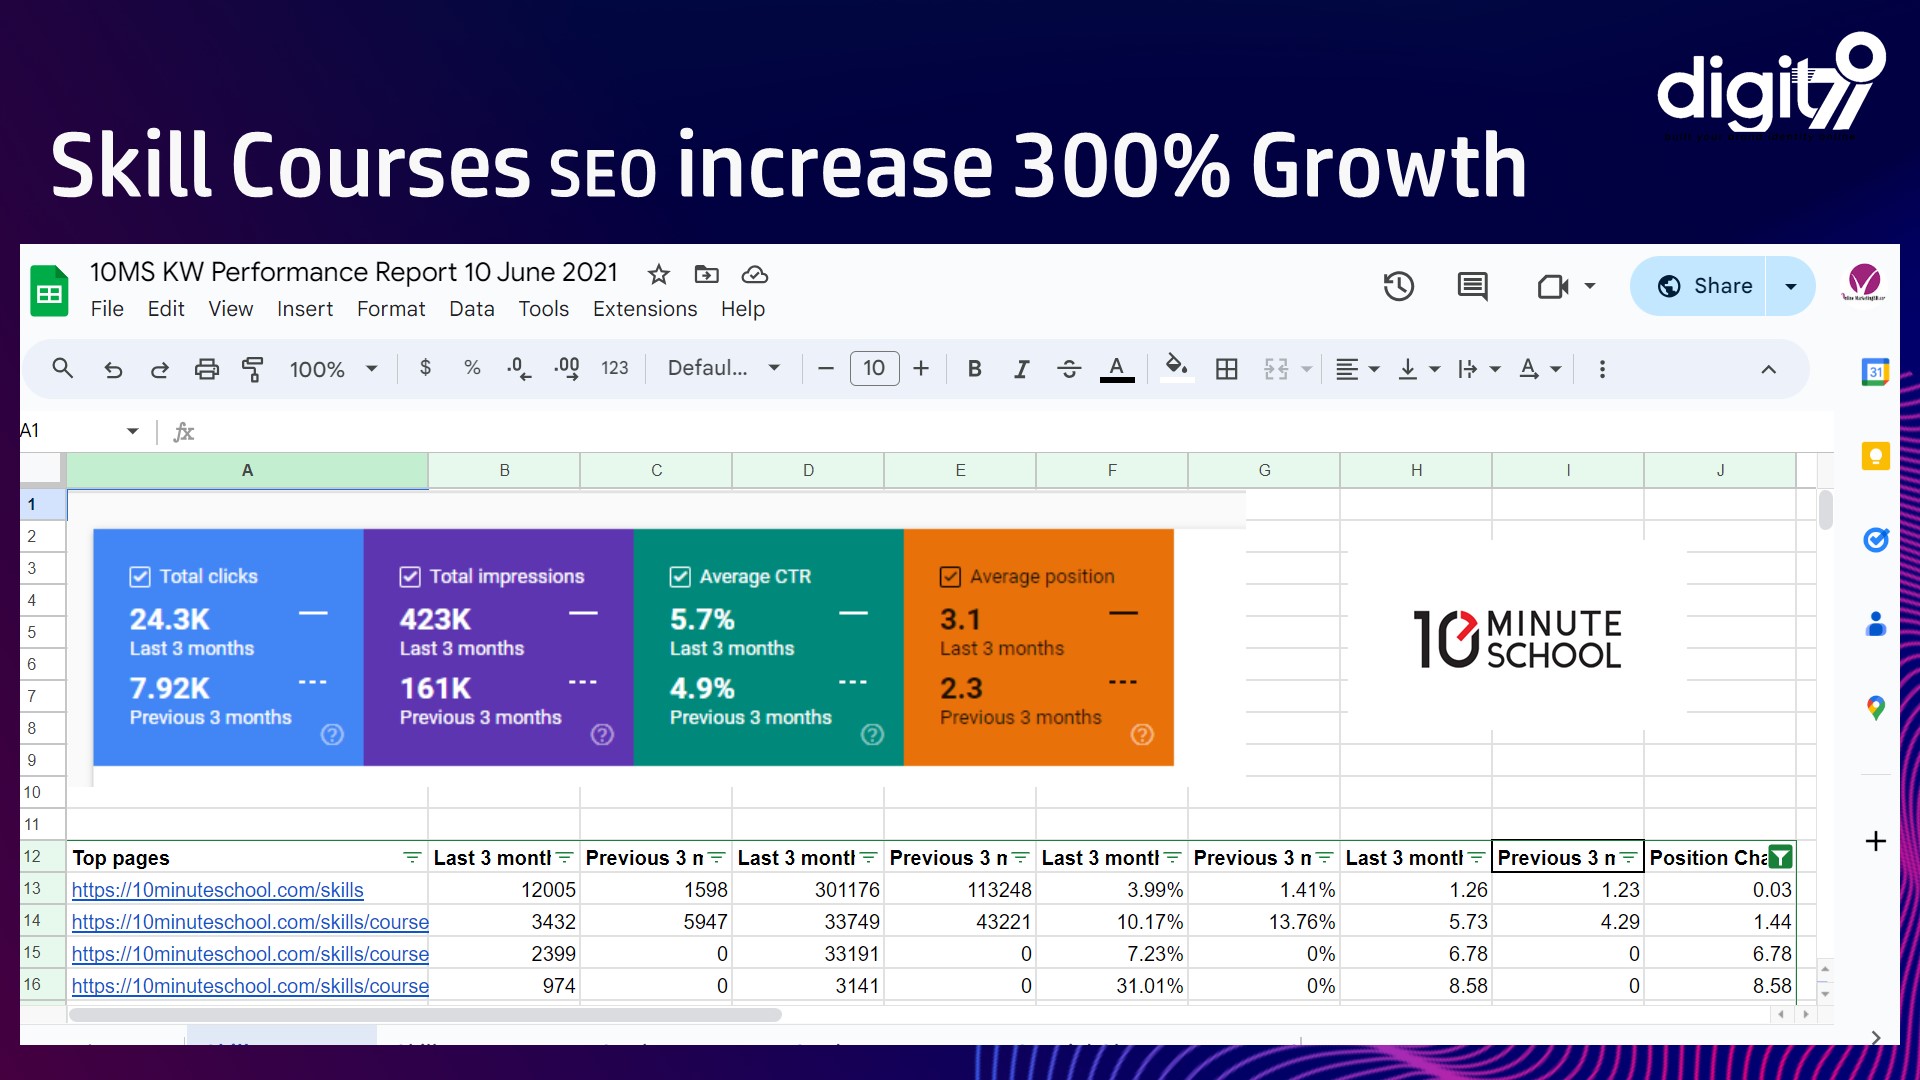This screenshot has width=1920, height=1080.
Task: Click the font size input field
Action: 874,368
